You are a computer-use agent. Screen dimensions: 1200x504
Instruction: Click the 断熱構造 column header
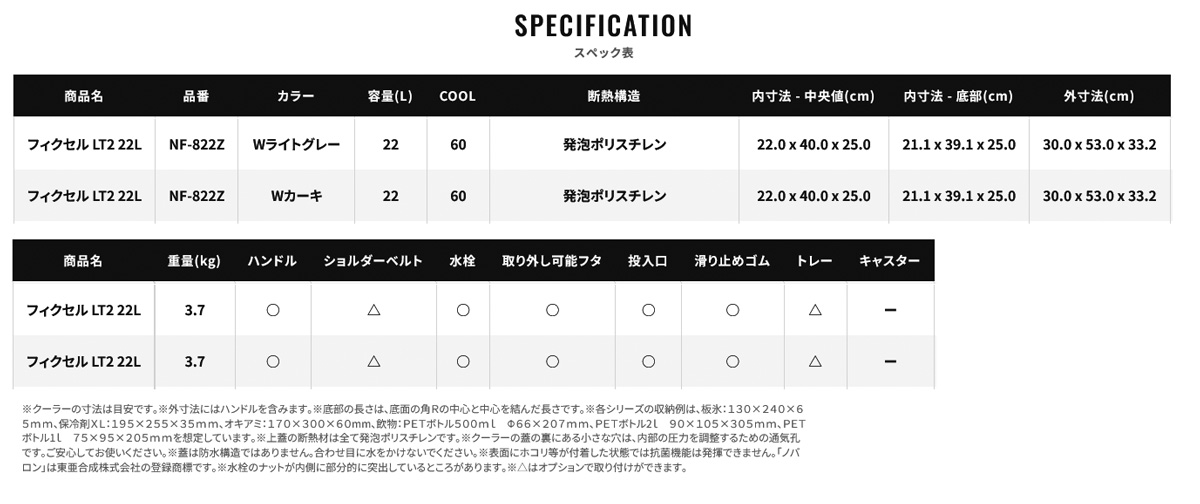pyautogui.click(x=614, y=97)
